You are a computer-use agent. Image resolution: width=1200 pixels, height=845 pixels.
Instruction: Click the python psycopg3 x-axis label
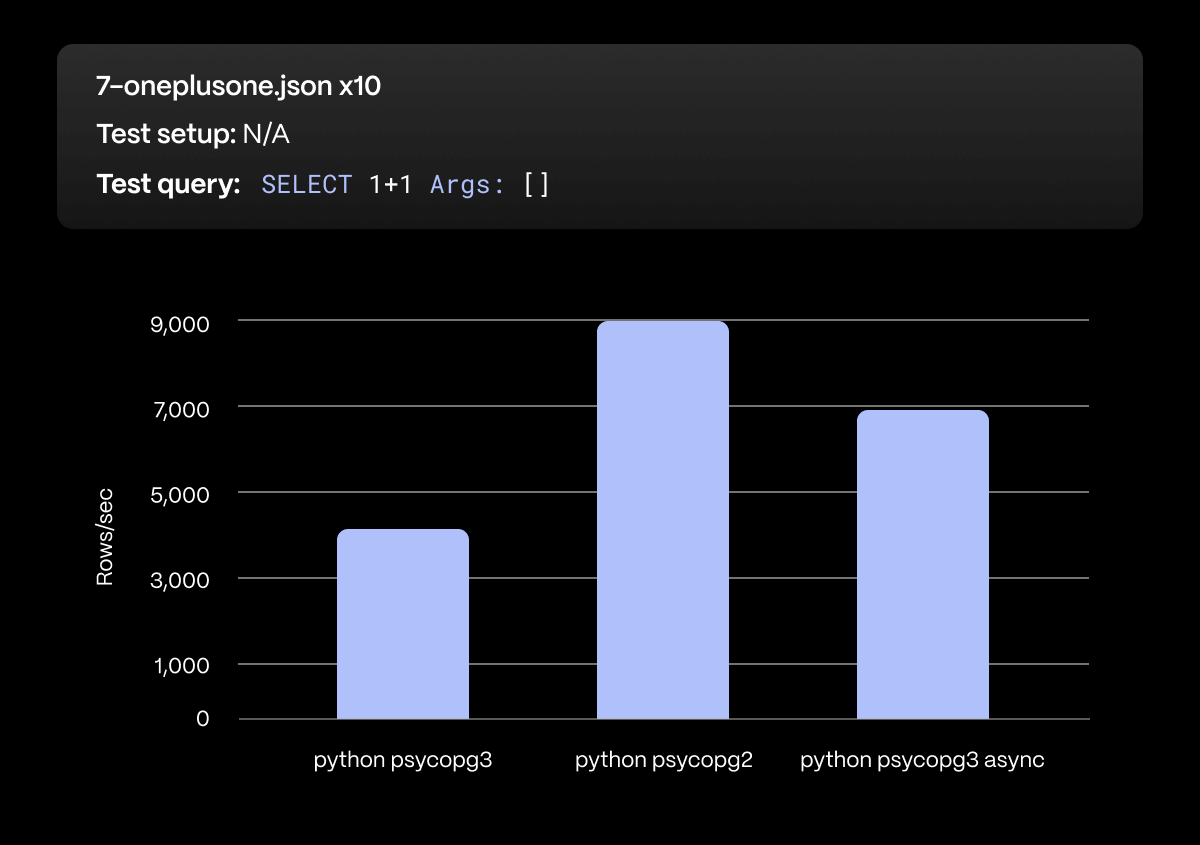(x=403, y=760)
